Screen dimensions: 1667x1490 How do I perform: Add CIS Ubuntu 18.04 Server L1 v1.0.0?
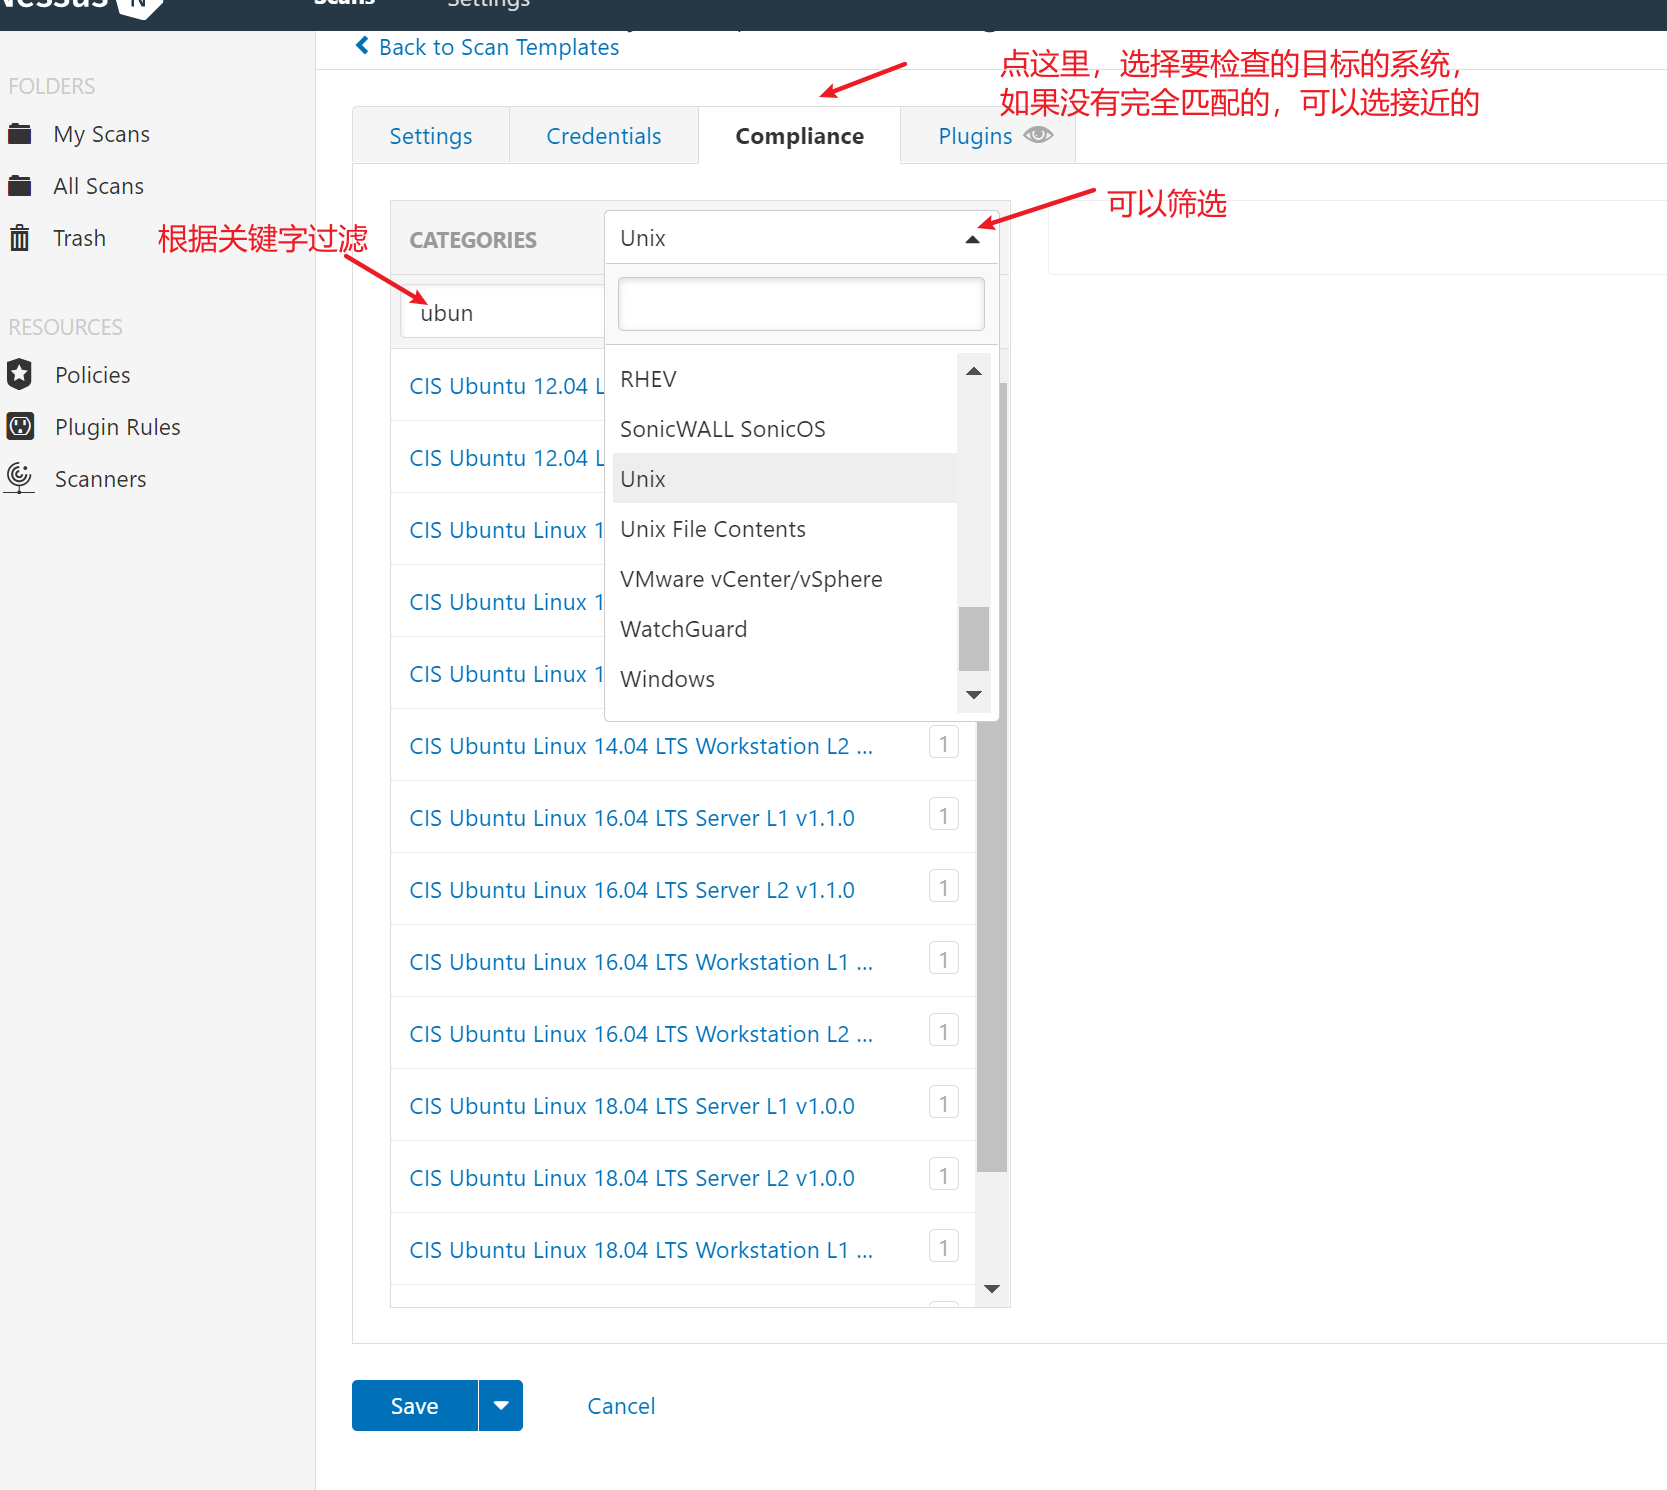[x=632, y=1106]
